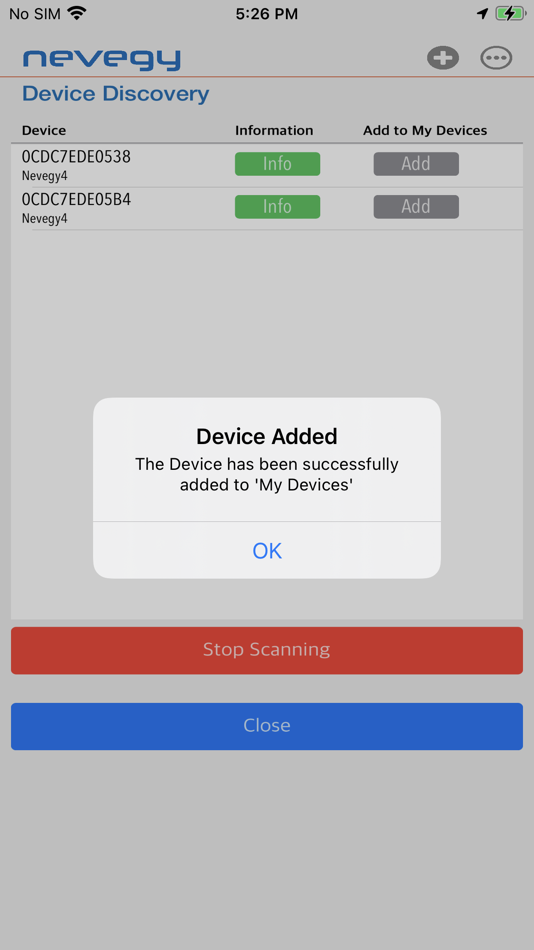Tap the Device Added alert title
The width and height of the screenshot is (534, 950).
(267, 436)
